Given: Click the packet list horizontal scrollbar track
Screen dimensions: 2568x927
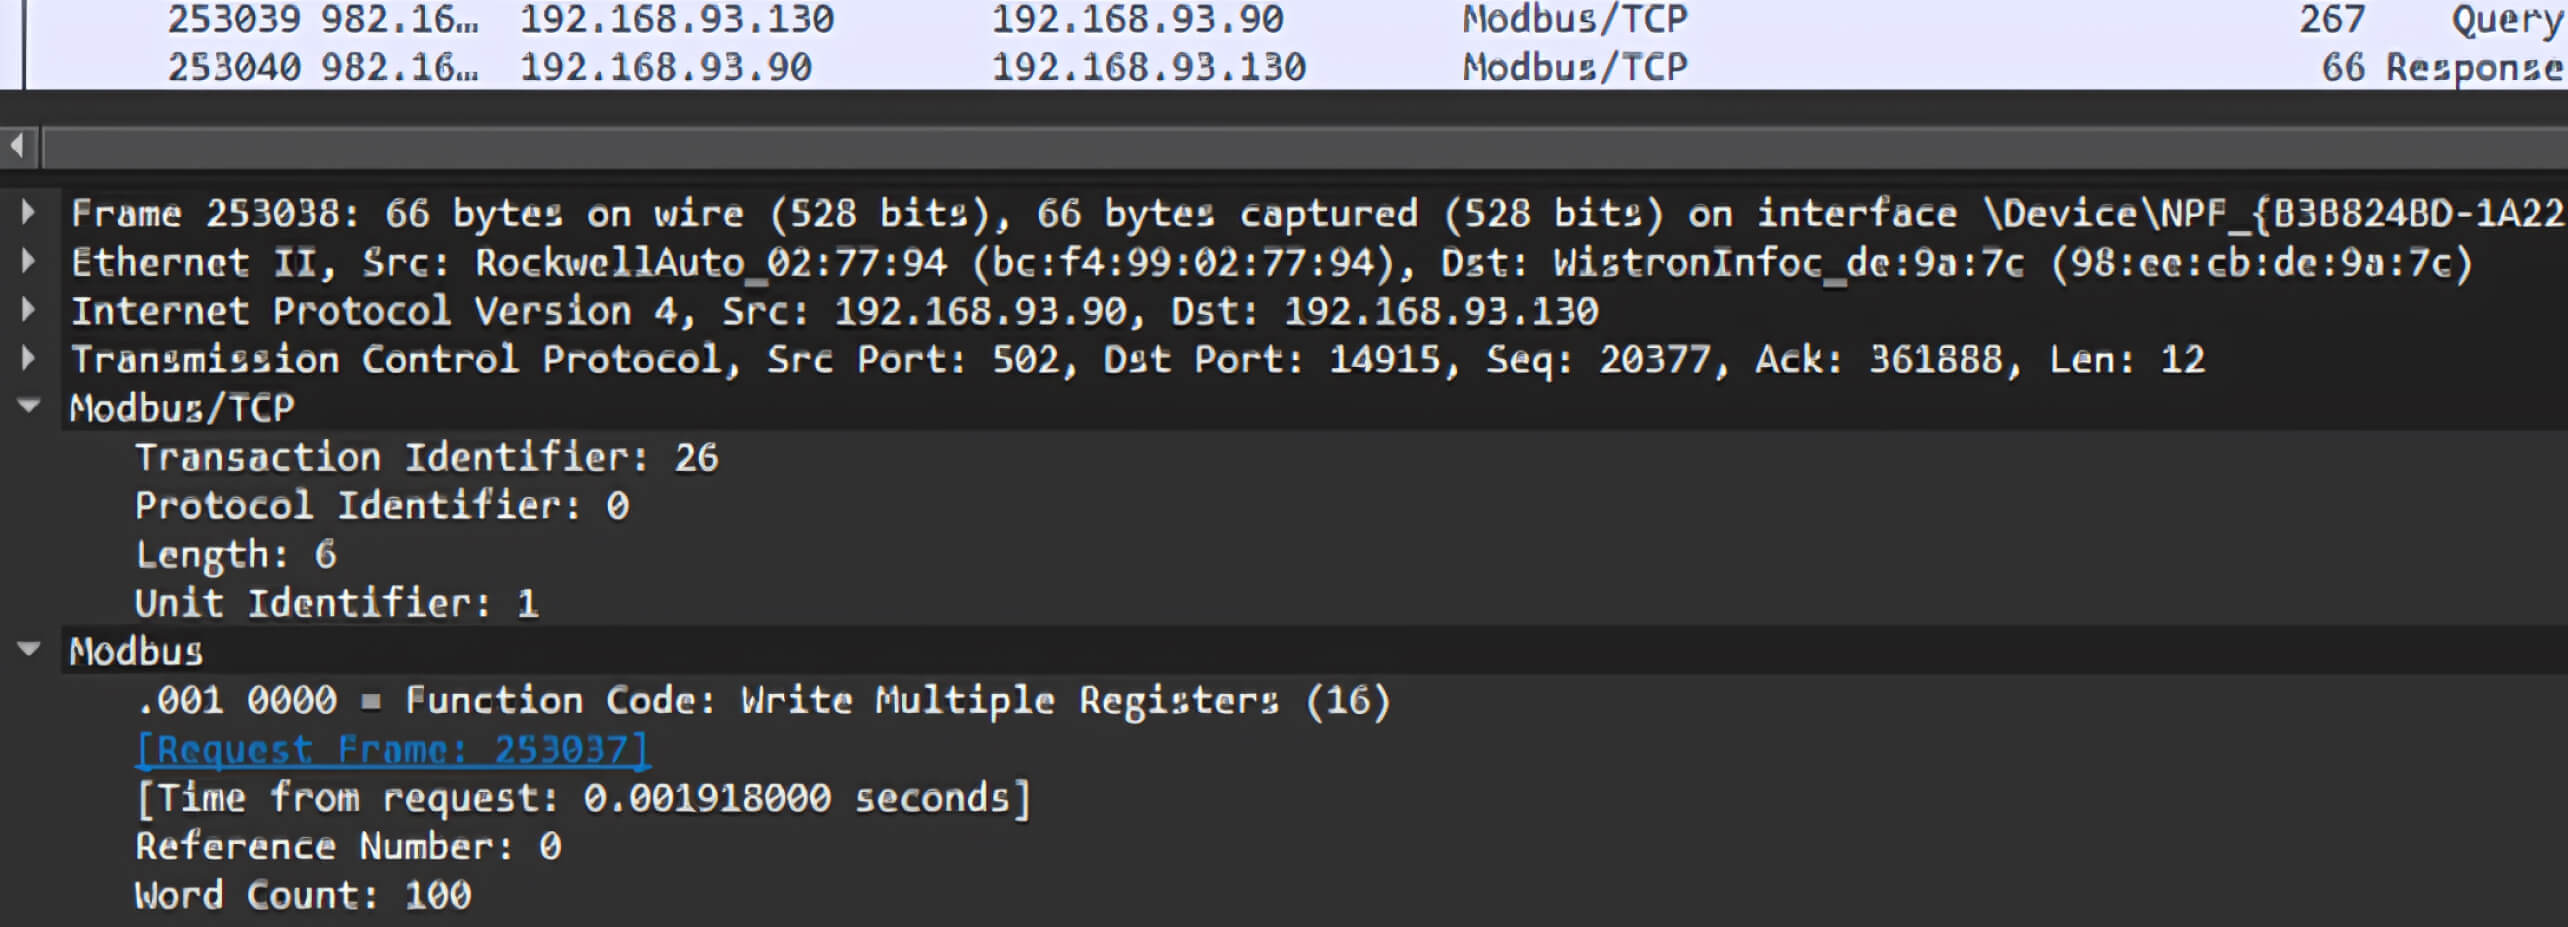Looking at the screenshot, I should 1300,148.
